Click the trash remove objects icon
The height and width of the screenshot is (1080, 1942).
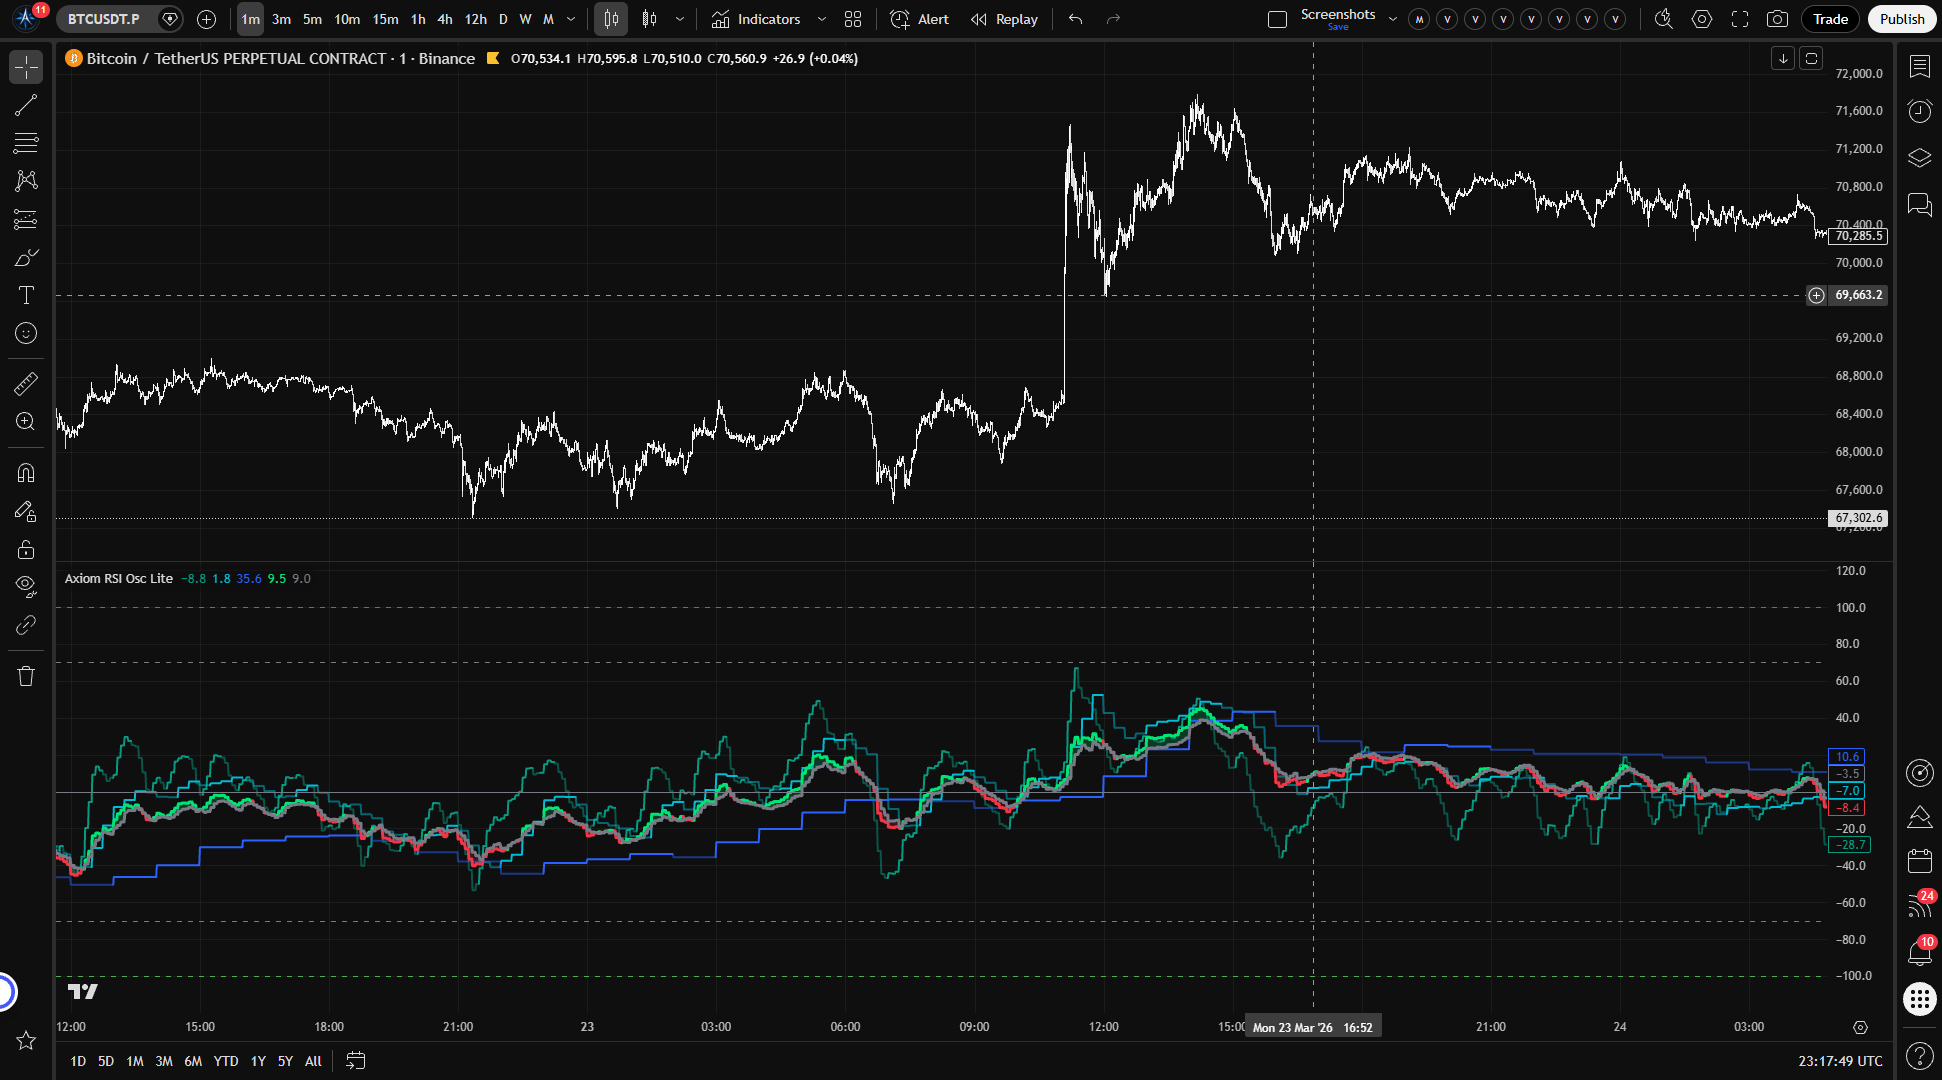(26, 676)
